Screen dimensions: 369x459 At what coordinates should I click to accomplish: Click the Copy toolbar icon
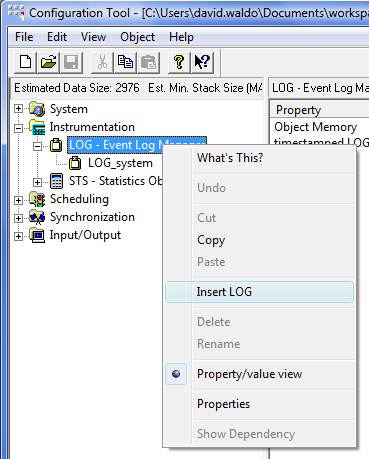point(125,62)
